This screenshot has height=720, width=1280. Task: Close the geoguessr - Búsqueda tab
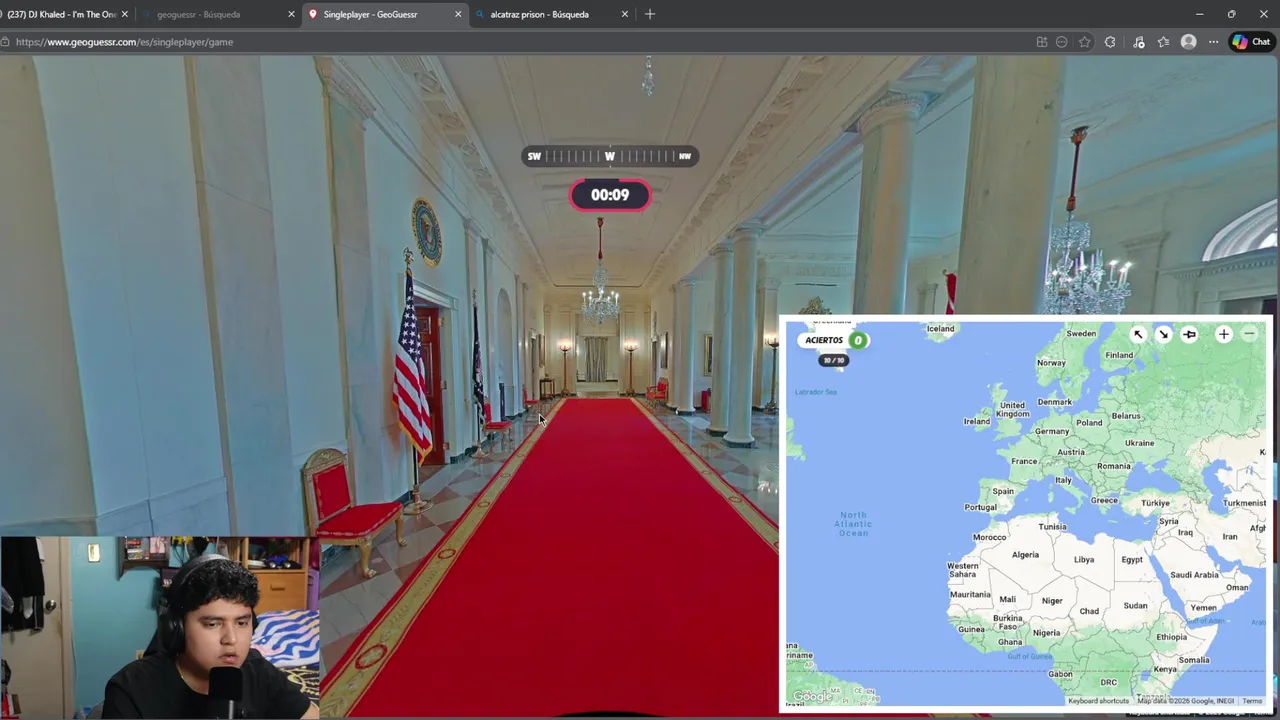[x=291, y=14]
